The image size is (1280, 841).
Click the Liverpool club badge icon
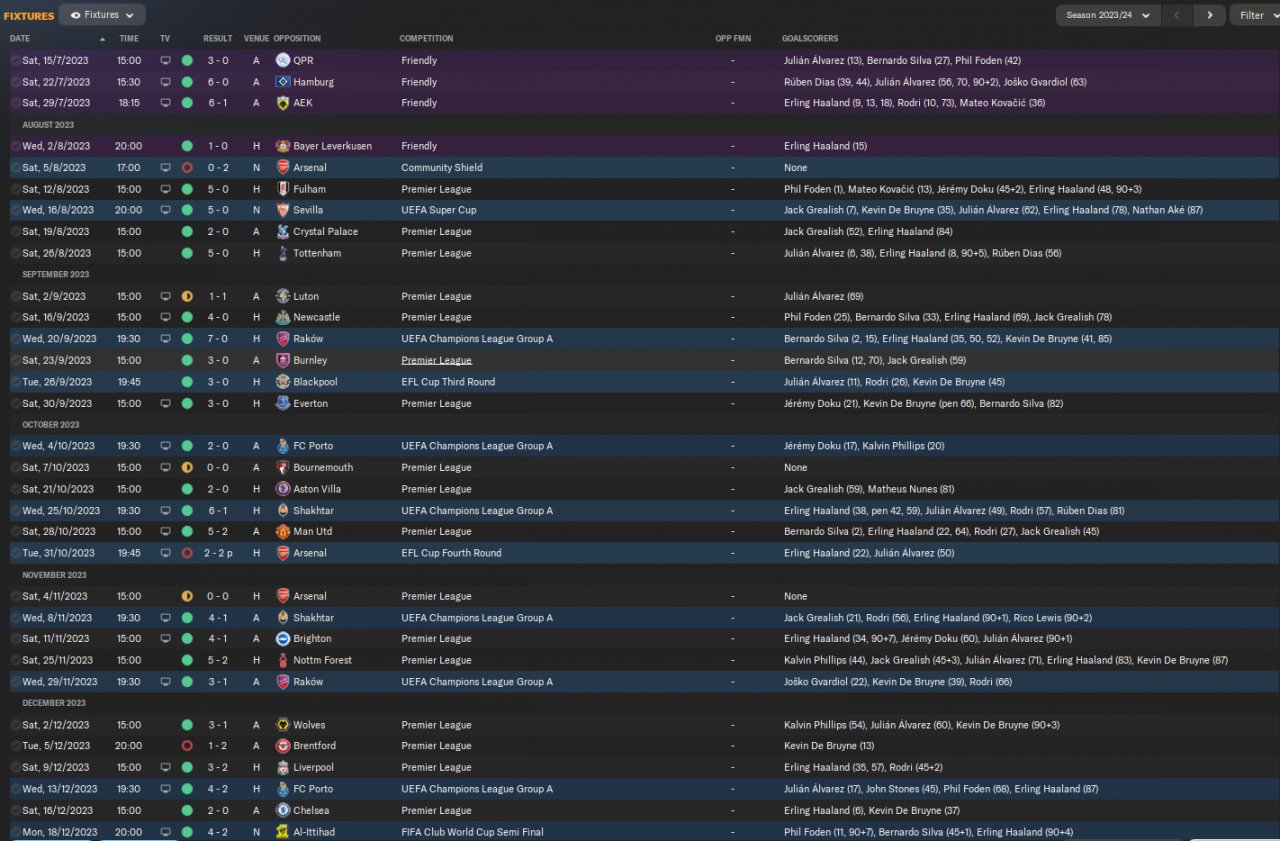pos(283,768)
